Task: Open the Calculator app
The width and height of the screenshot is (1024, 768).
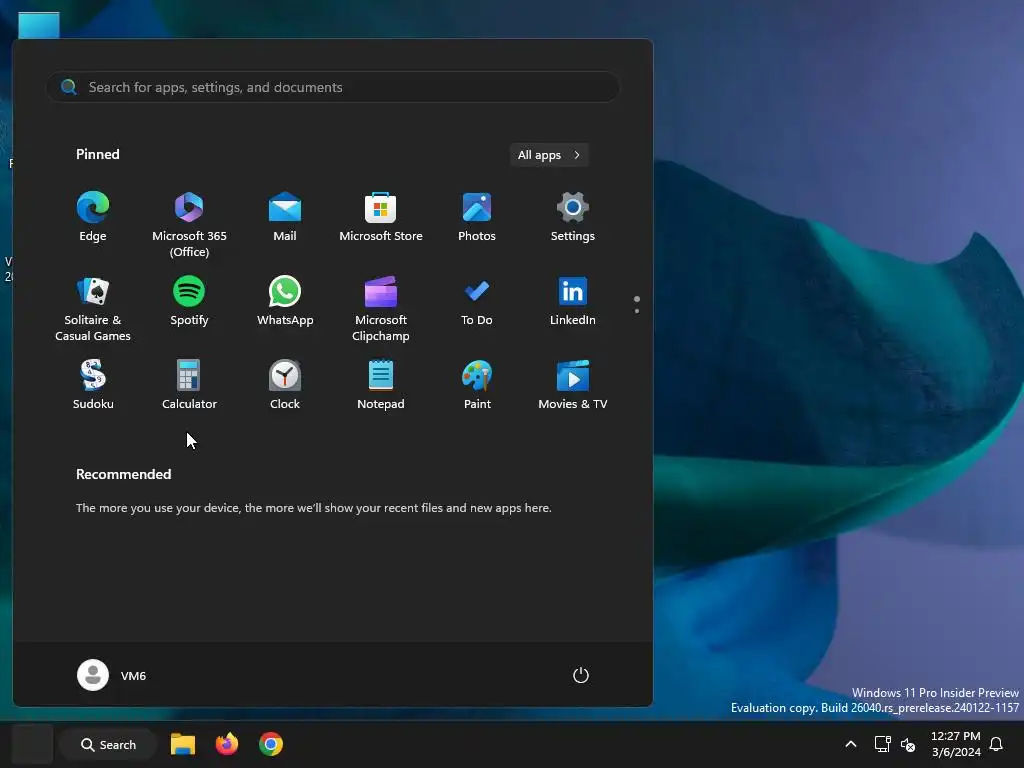Action: 189,385
